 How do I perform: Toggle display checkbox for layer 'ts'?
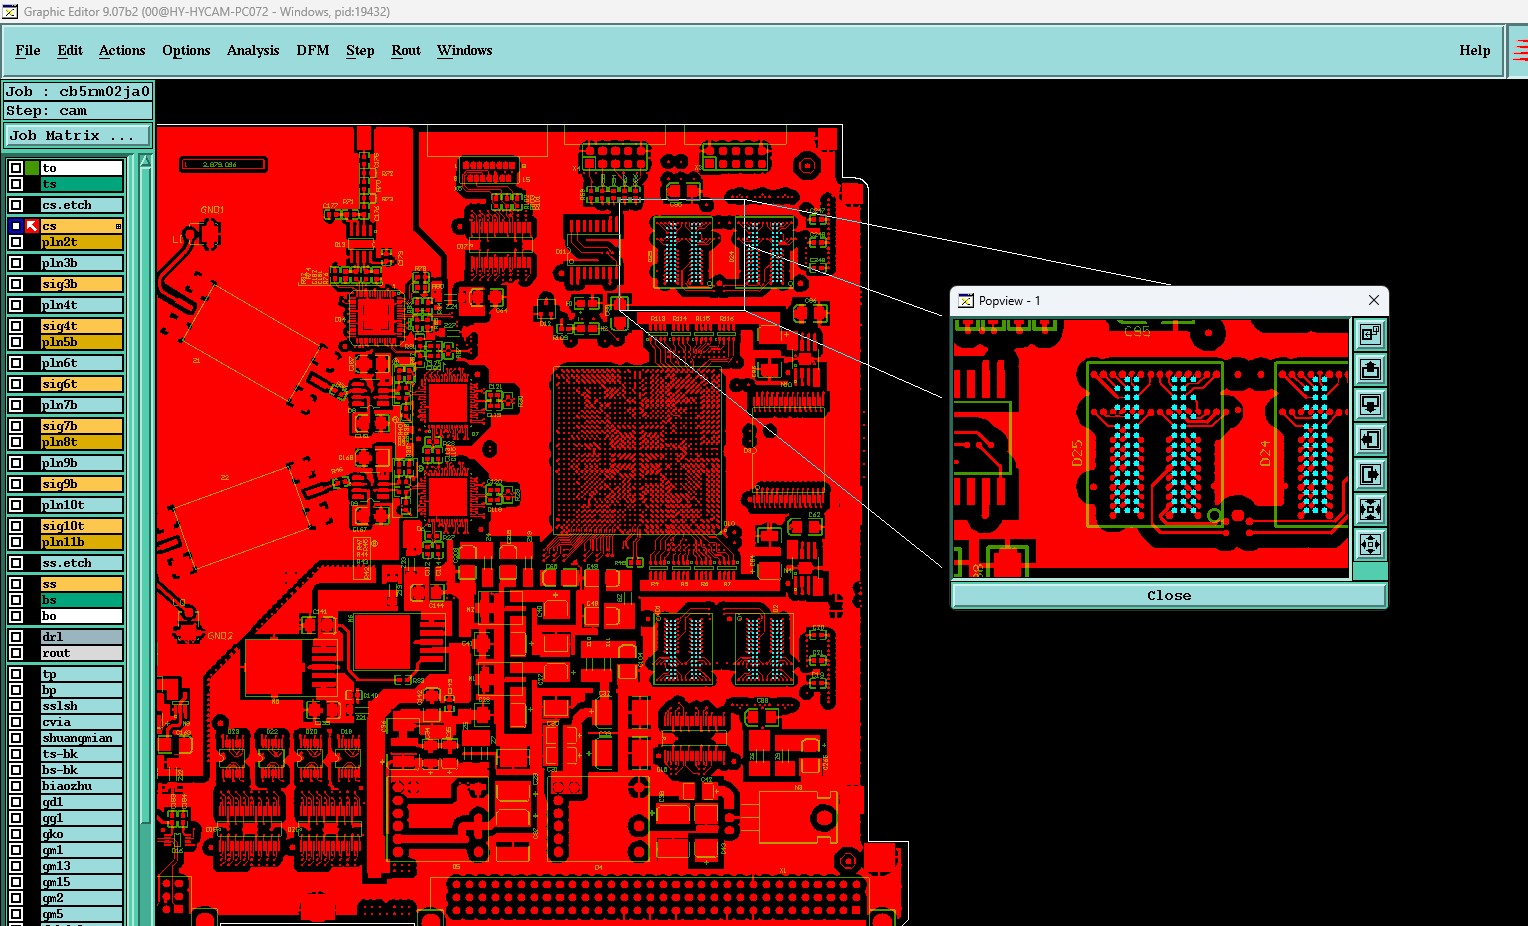[x=16, y=184]
